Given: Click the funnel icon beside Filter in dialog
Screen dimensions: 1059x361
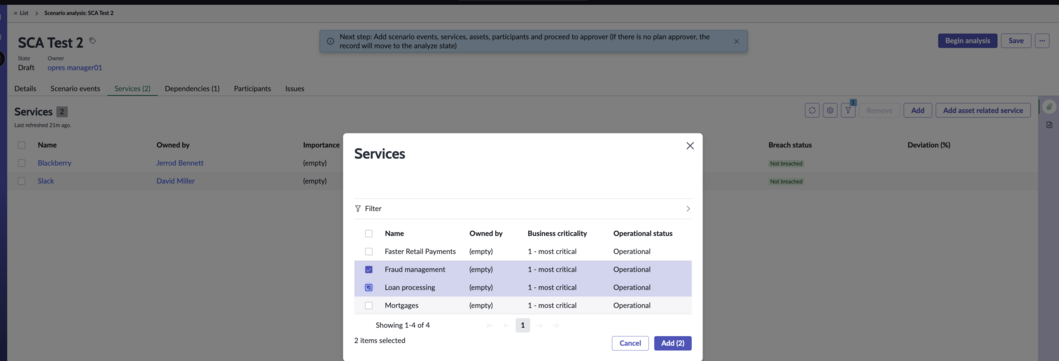Looking at the screenshot, I should 358,209.
